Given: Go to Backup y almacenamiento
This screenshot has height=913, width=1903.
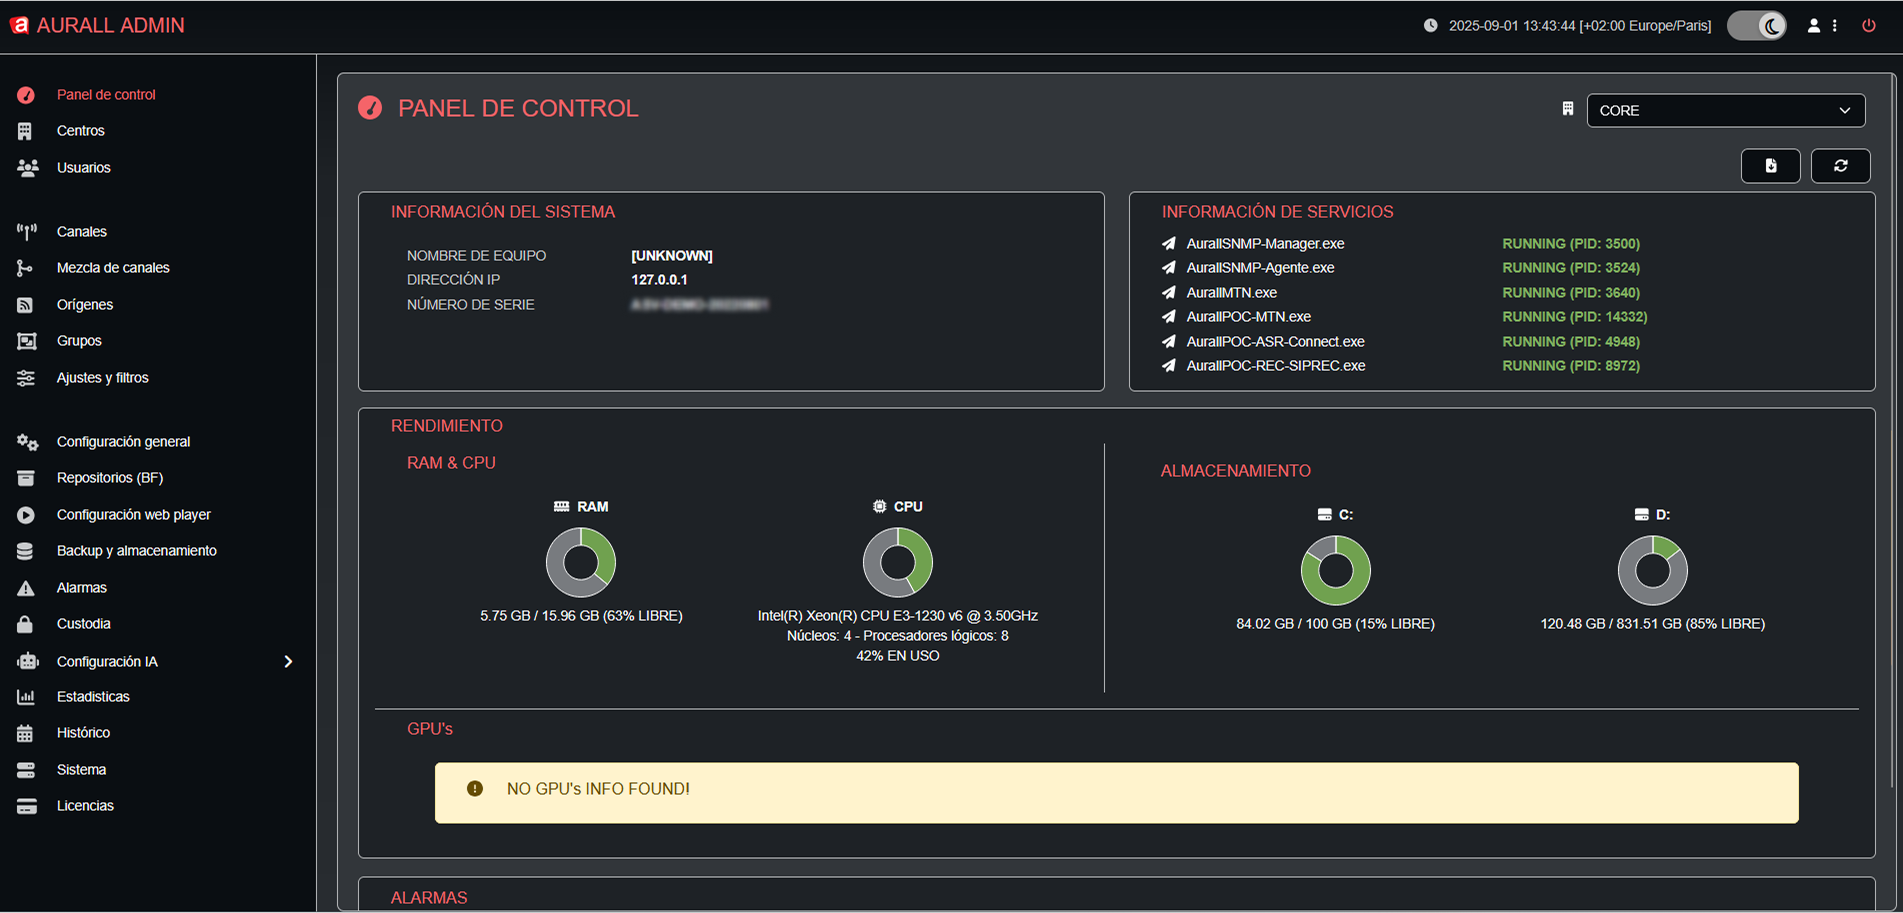Looking at the screenshot, I should tap(136, 551).
